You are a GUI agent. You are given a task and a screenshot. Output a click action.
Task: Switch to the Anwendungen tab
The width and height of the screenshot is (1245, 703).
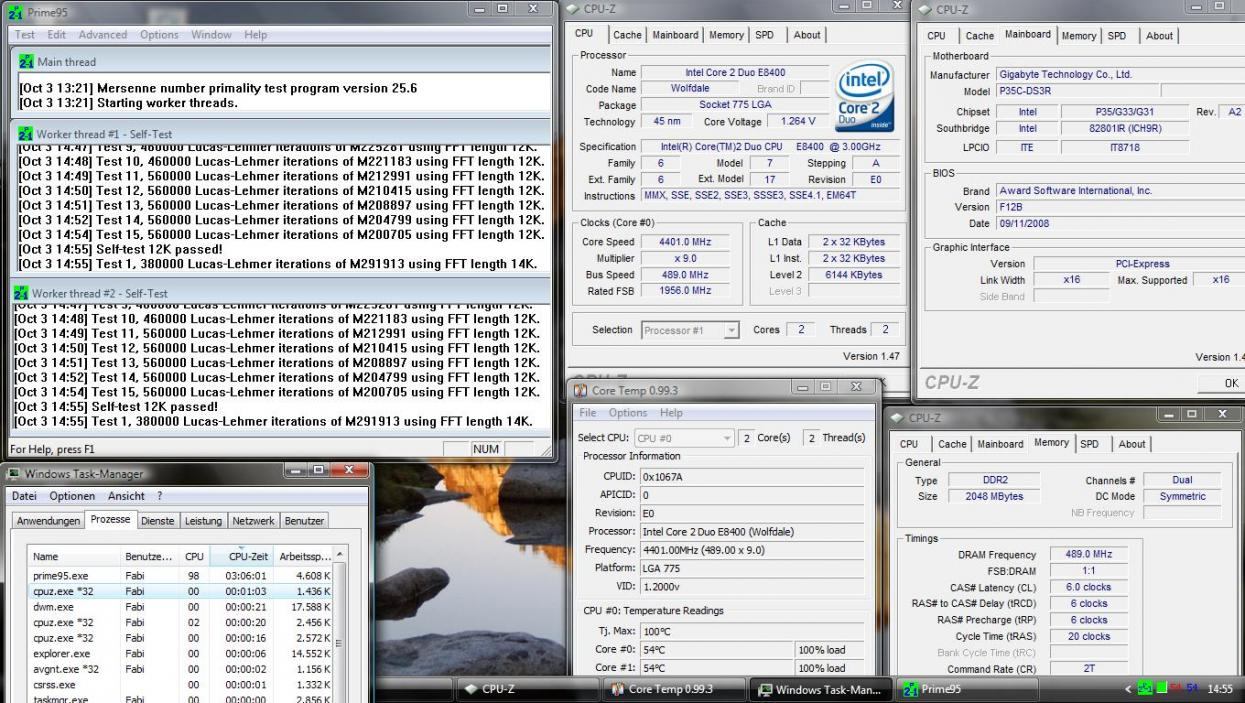coord(47,520)
